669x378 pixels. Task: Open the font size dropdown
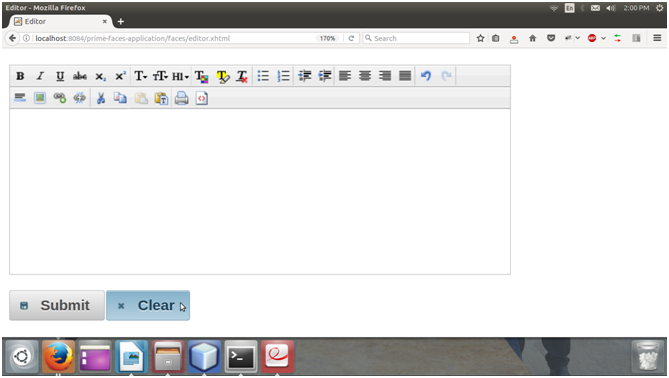click(x=160, y=76)
